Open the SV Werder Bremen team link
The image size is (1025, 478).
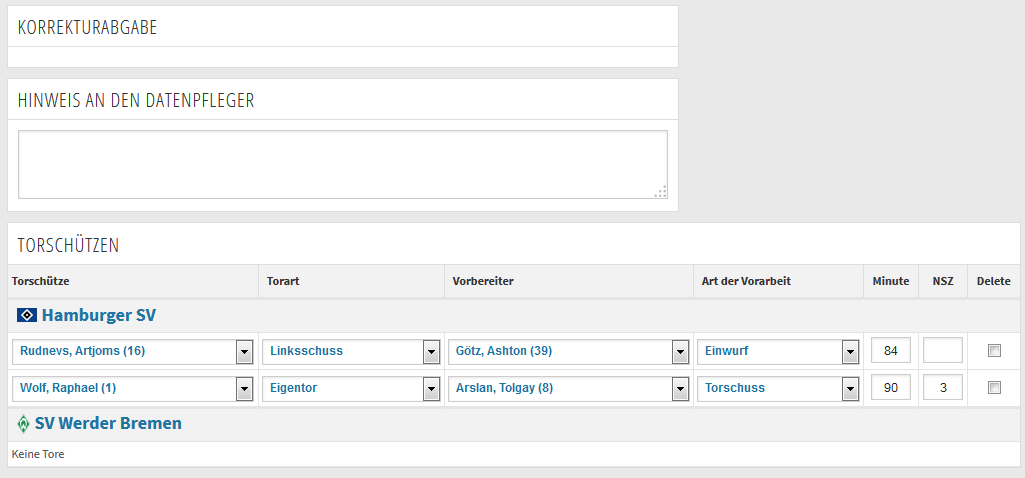point(109,424)
